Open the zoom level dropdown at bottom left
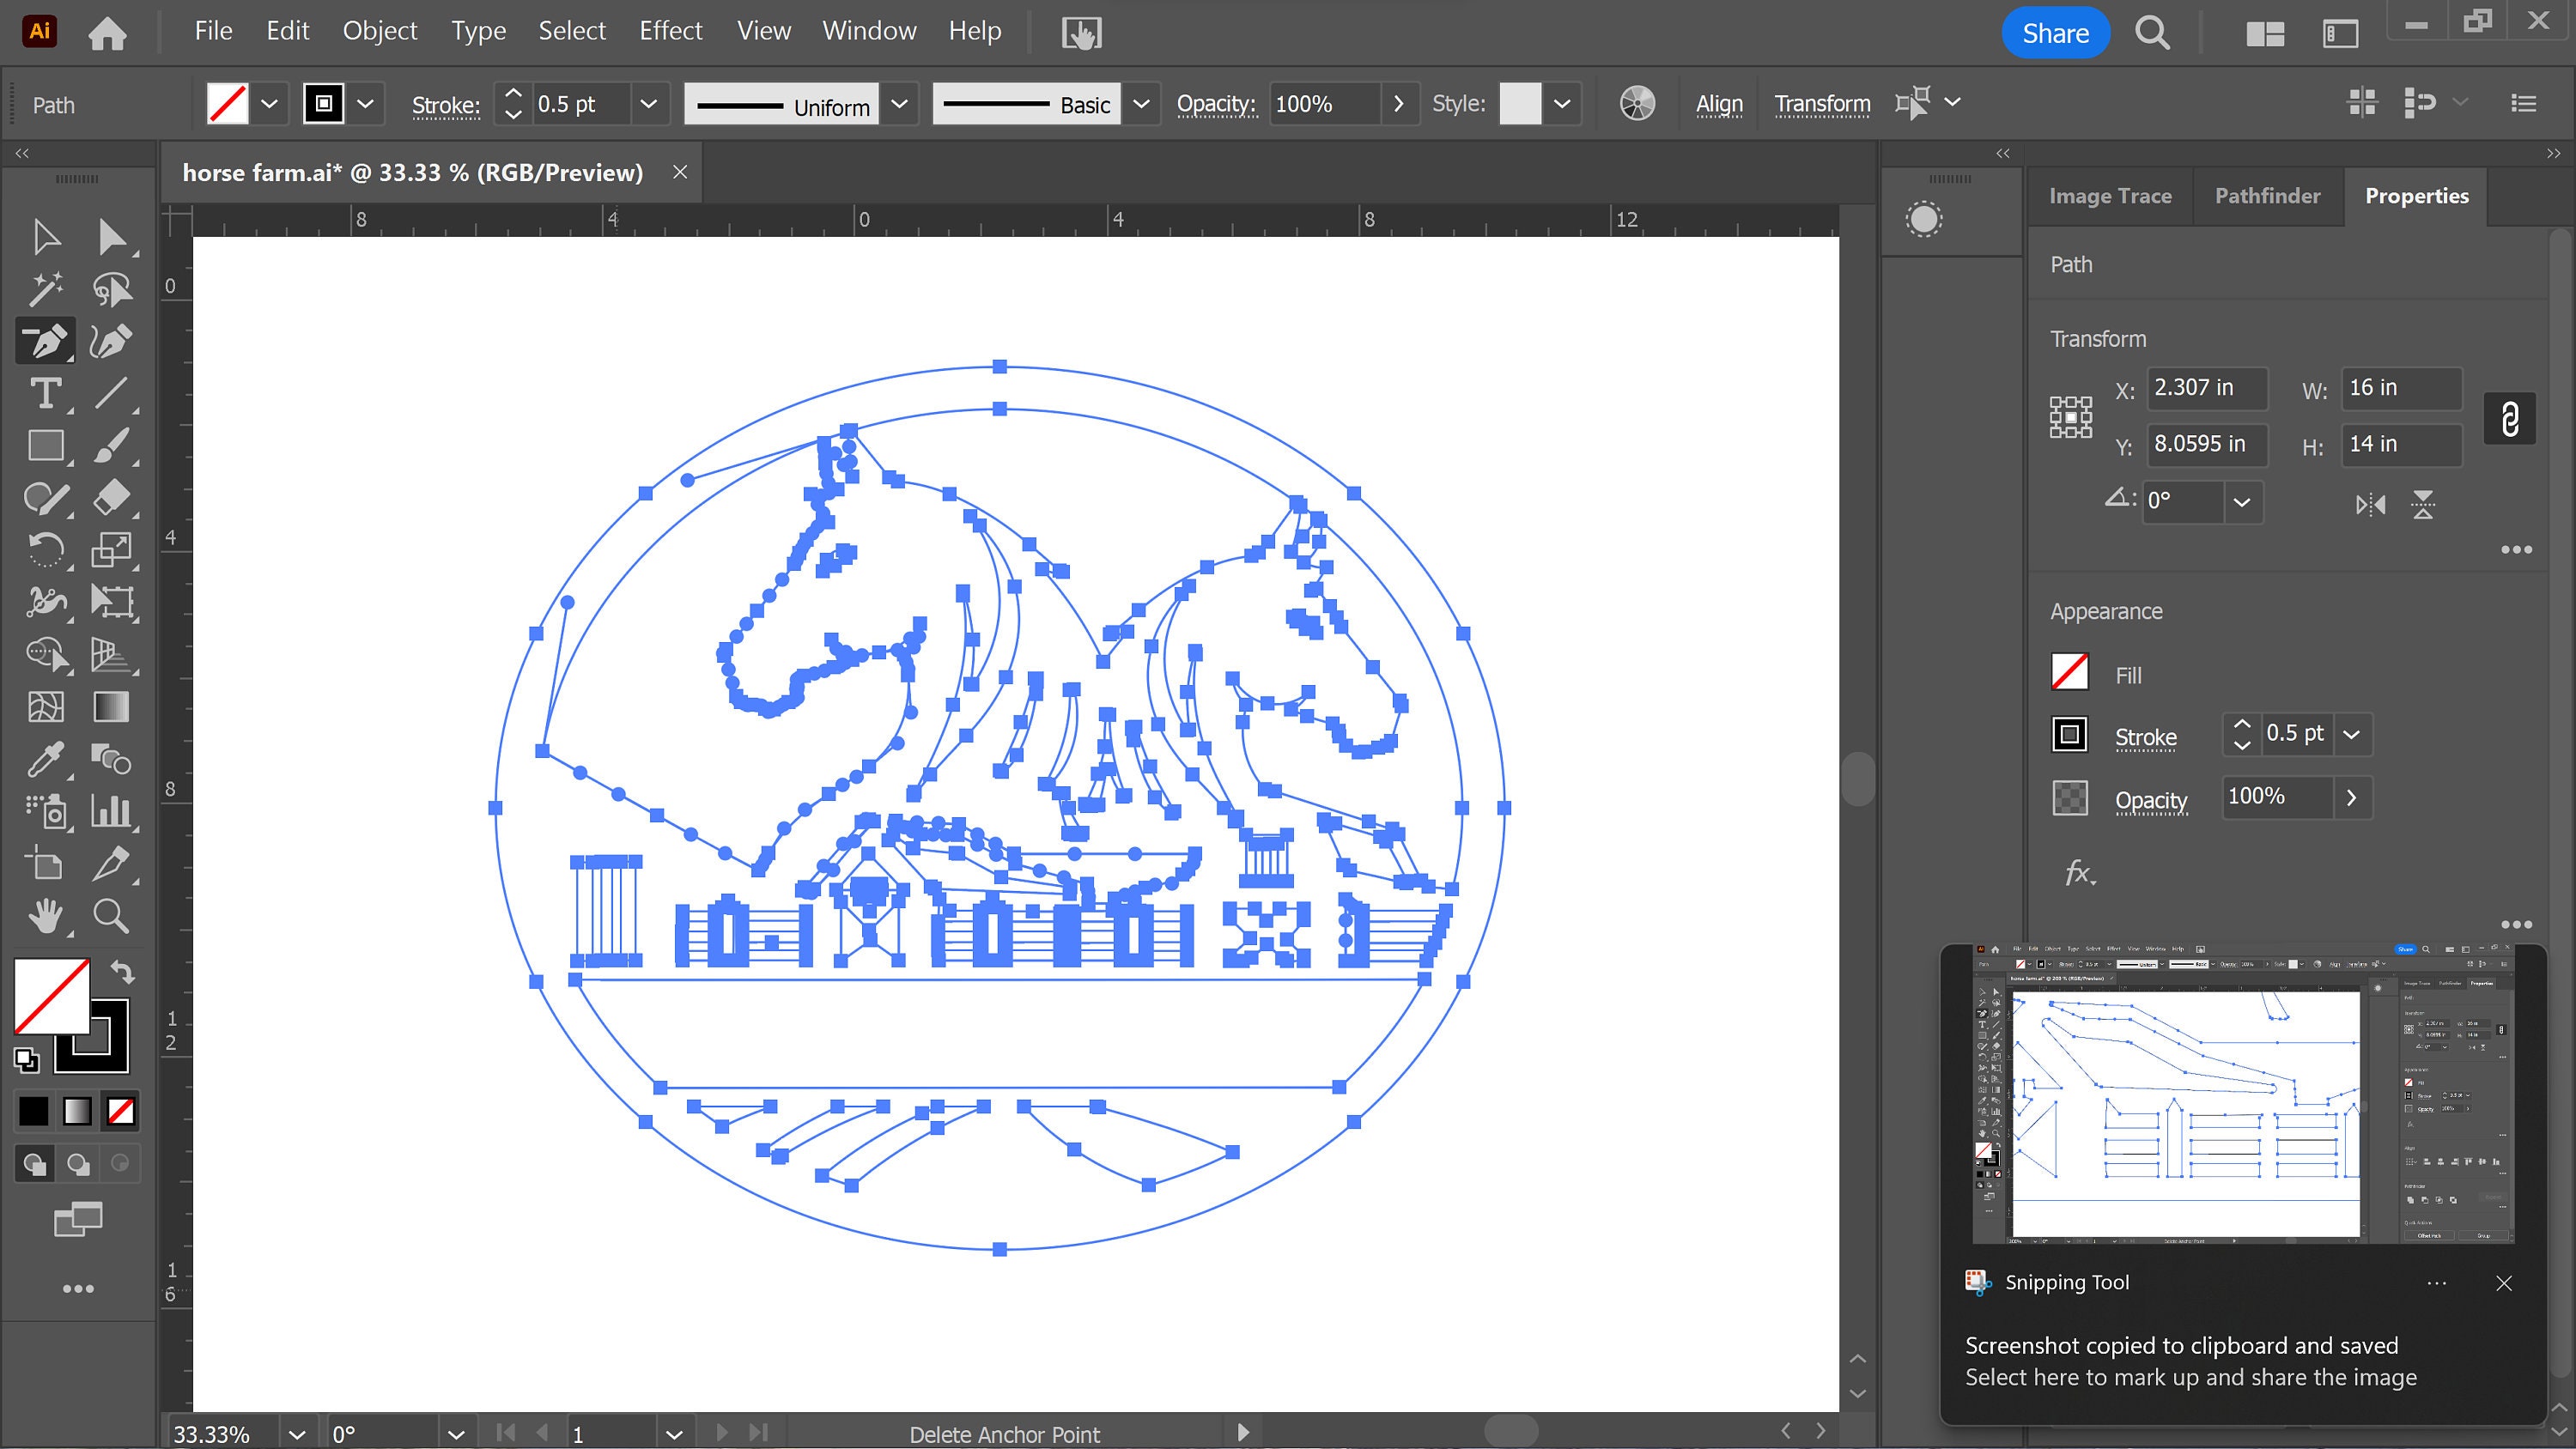 (296, 1432)
